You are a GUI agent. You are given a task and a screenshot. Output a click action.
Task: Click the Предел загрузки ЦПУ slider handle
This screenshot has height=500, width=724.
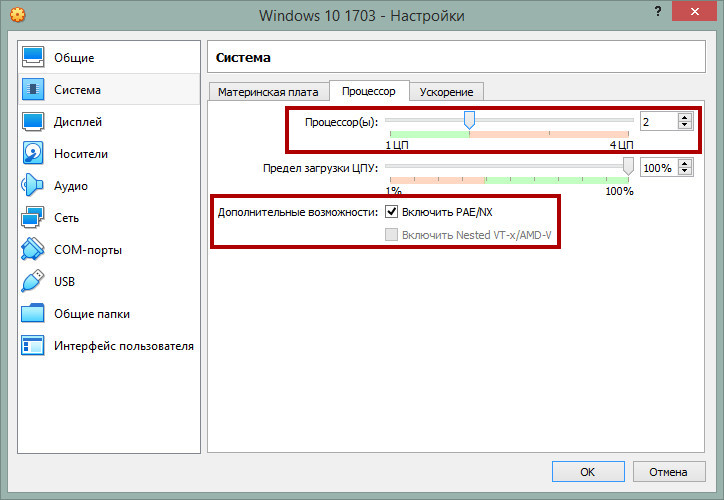click(x=628, y=166)
